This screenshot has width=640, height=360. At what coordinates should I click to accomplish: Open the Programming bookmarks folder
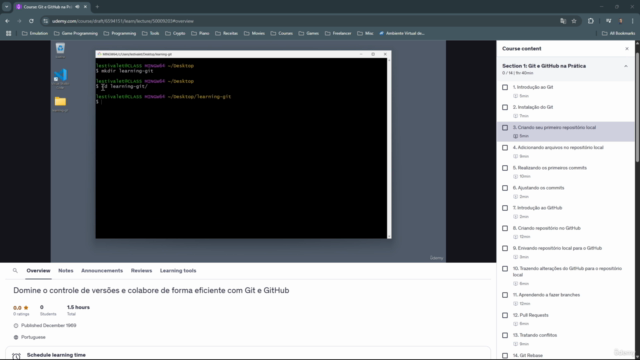120,33
